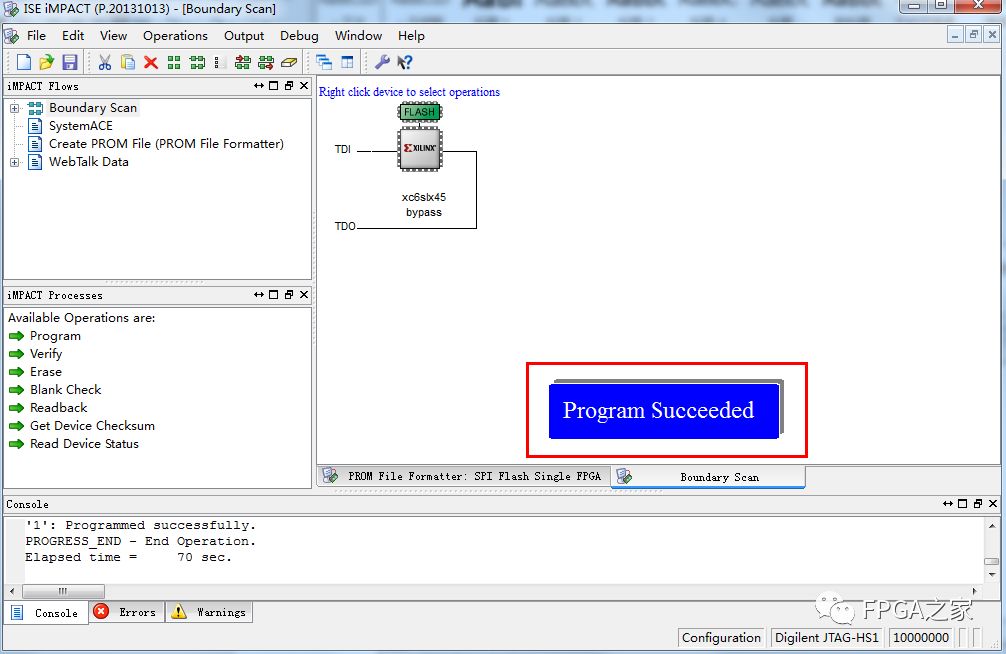The image size is (1006, 654).
Task: Open the Output menu
Action: click(x=244, y=36)
